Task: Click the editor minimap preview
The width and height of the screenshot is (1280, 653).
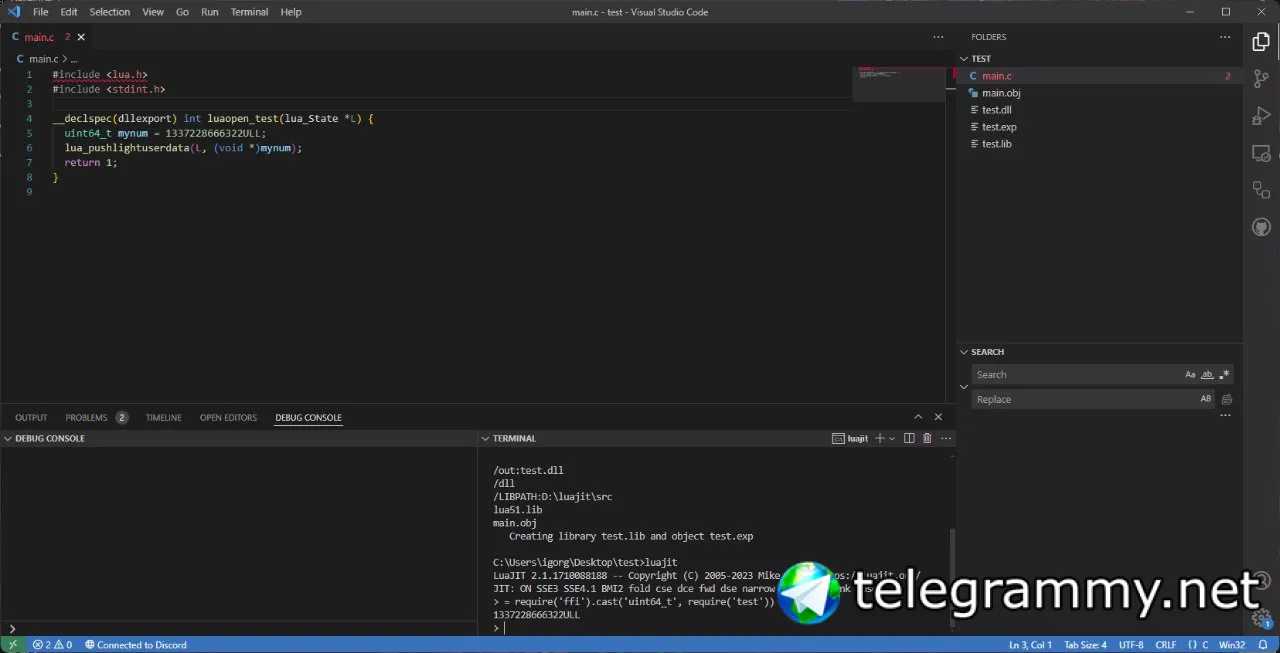Action: [899, 84]
